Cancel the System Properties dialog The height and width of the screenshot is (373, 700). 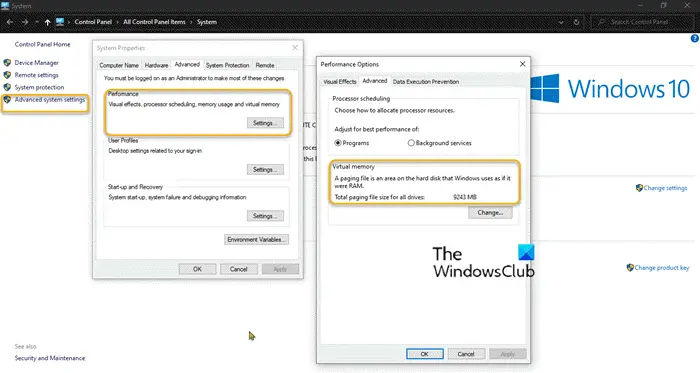tap(238, 269)
